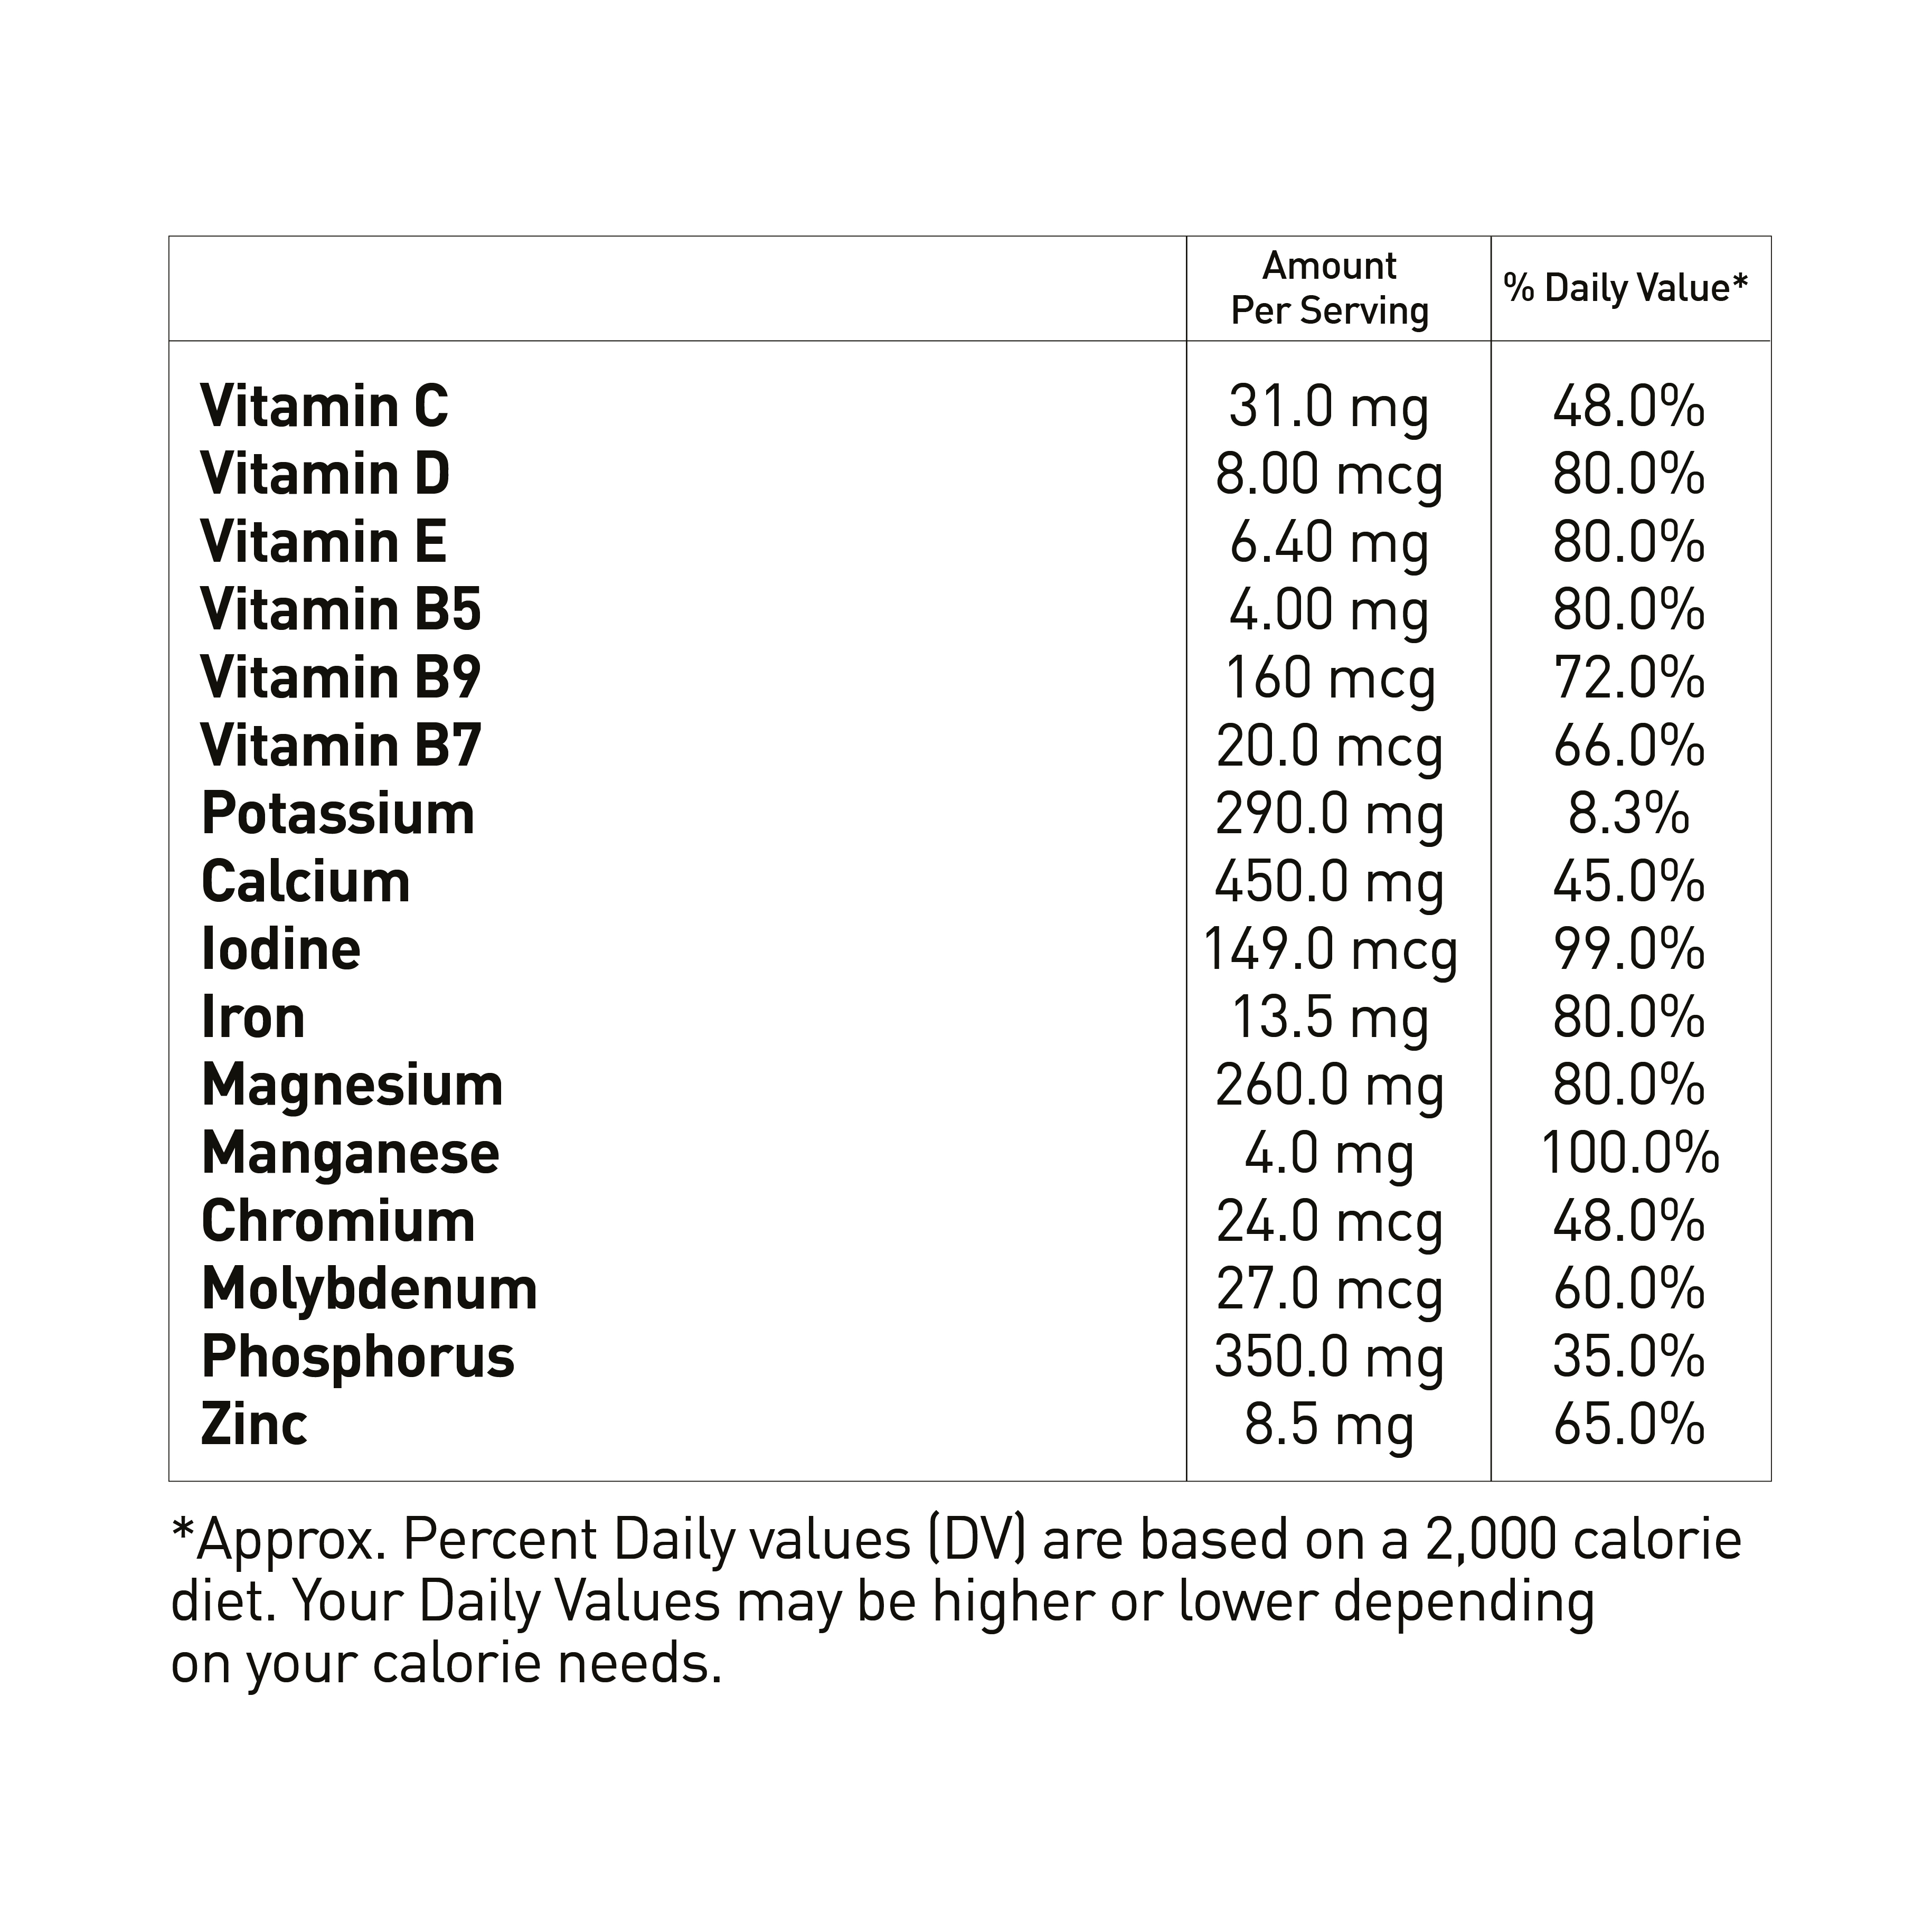Click the 100.0% Manganese daily value
The height and width of the screenshot is (1932, 1932).
click(x=1630, y=1153)
